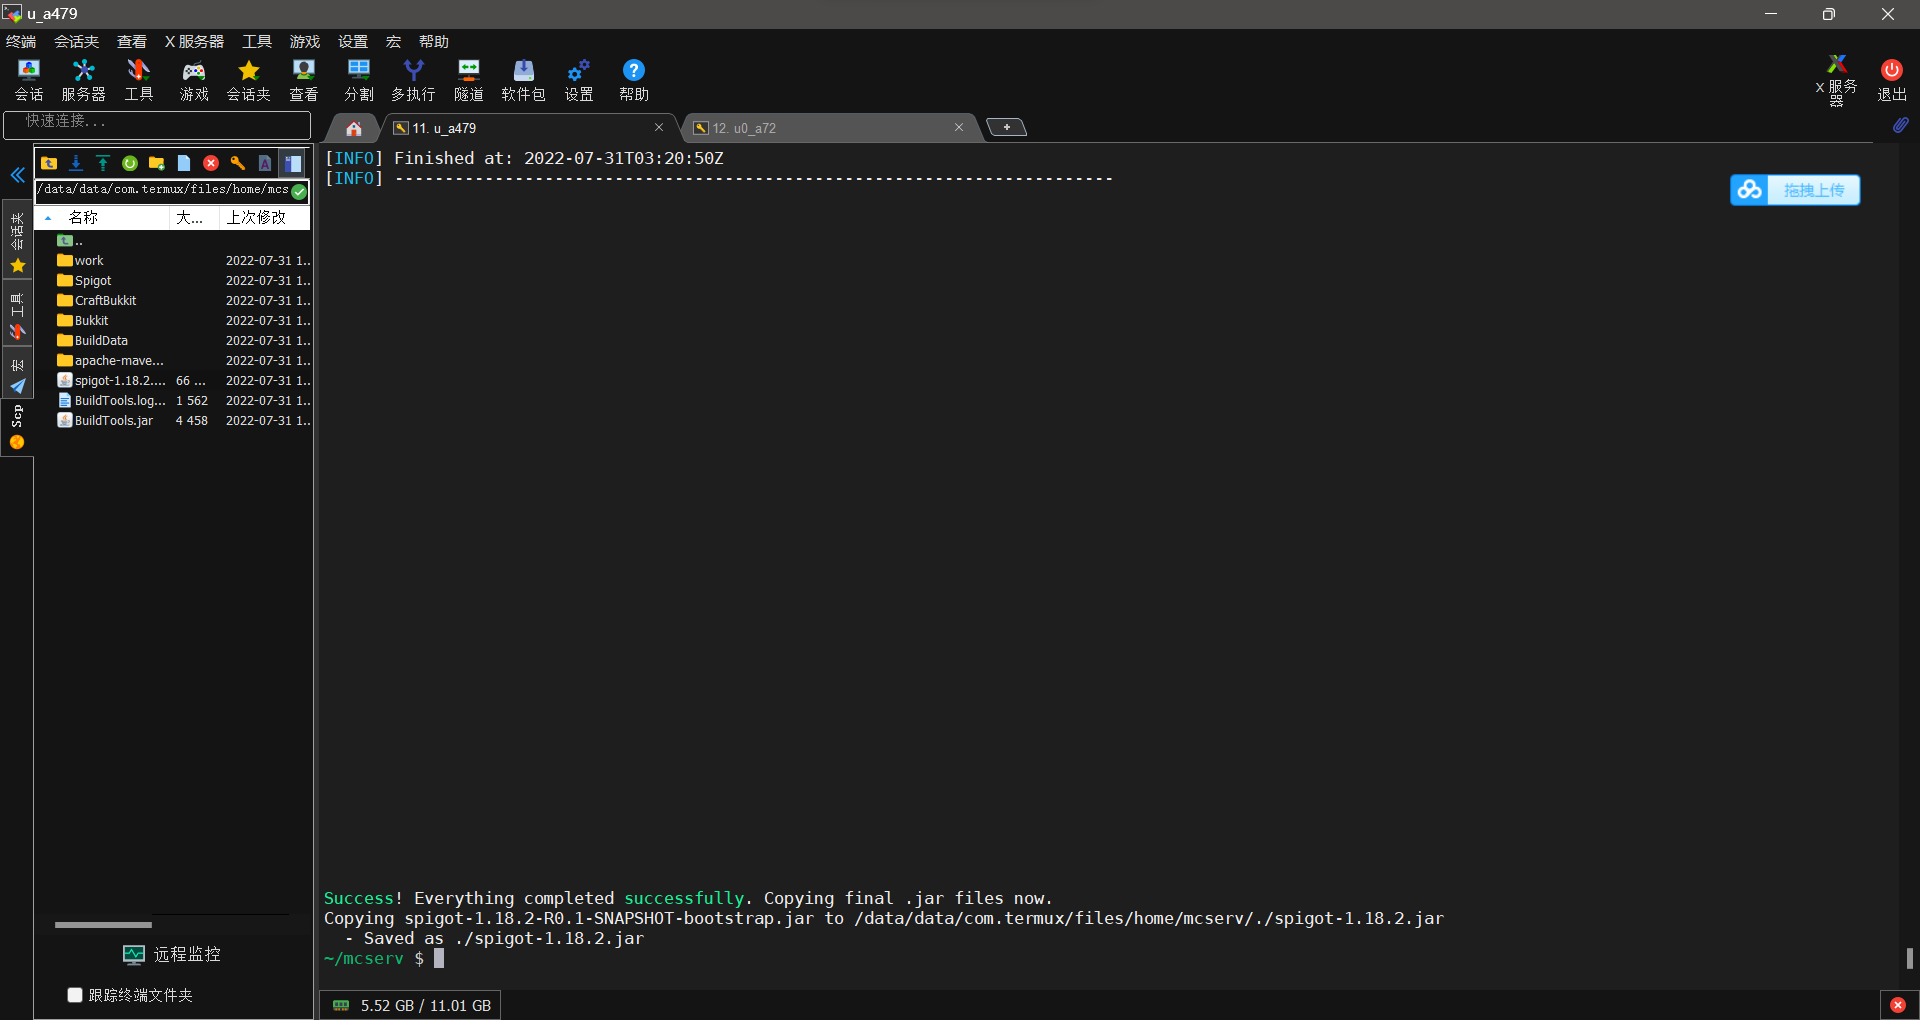The image size is (1920, 1020).
Task: Collapse the left sidebar panel
Action: (17, 175)
